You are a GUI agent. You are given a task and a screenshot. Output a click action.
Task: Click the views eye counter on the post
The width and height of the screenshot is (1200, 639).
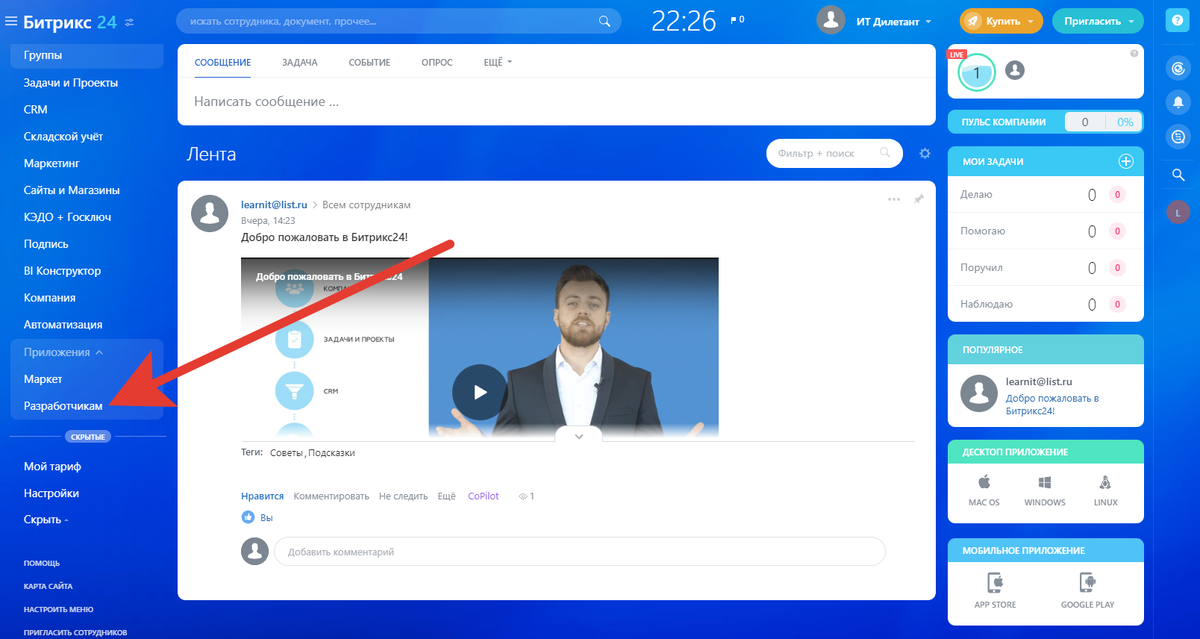(x=526, y=496)
